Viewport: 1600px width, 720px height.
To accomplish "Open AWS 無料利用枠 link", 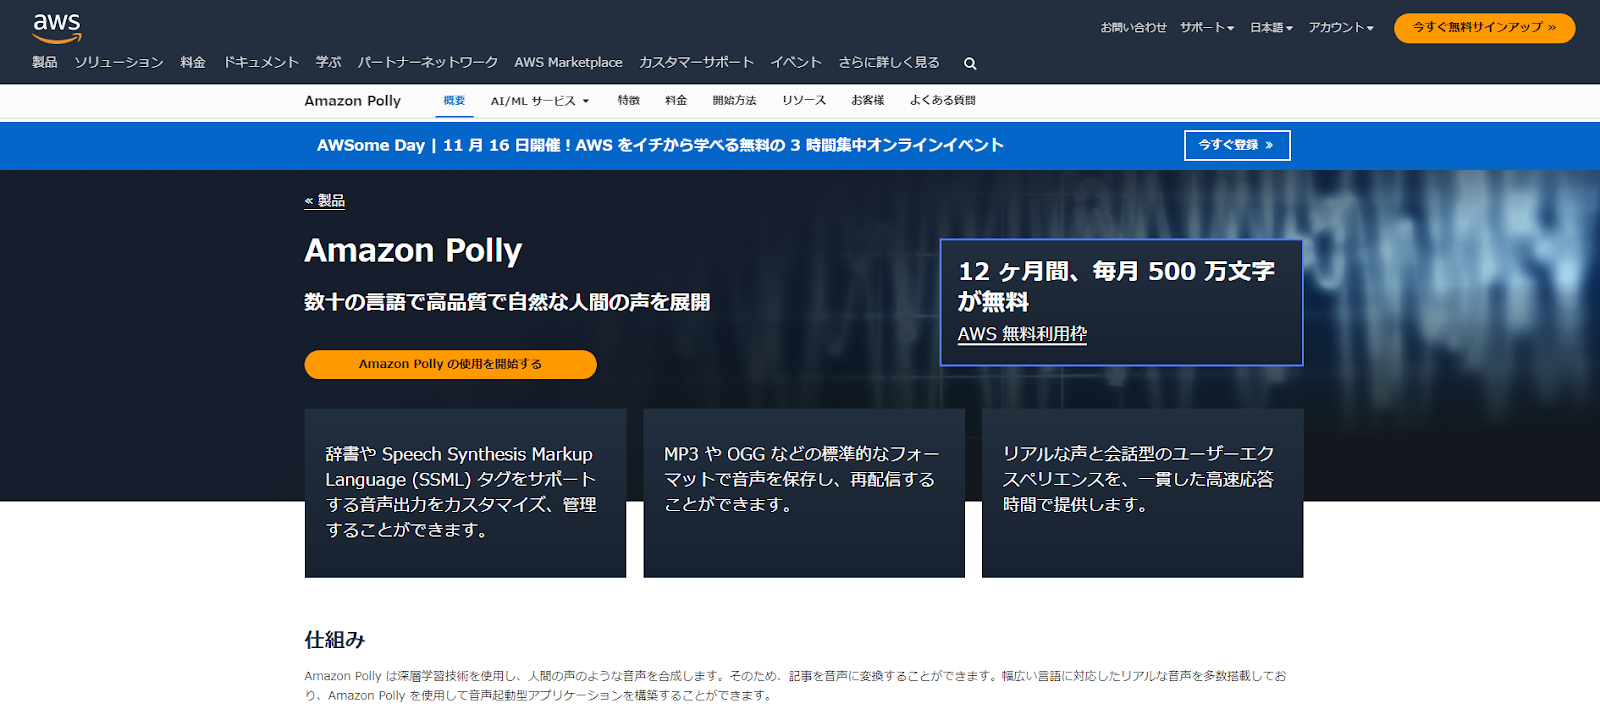I will tap(1022, 334).
